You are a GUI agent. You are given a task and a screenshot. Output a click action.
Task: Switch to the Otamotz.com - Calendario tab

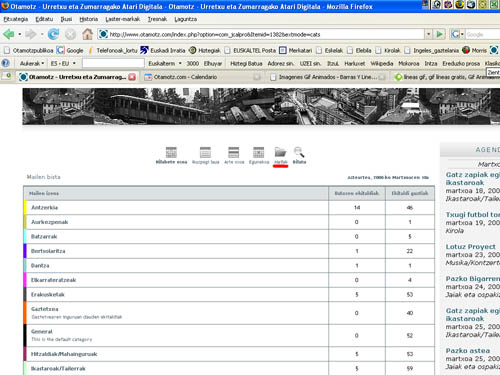pos(202,77)
